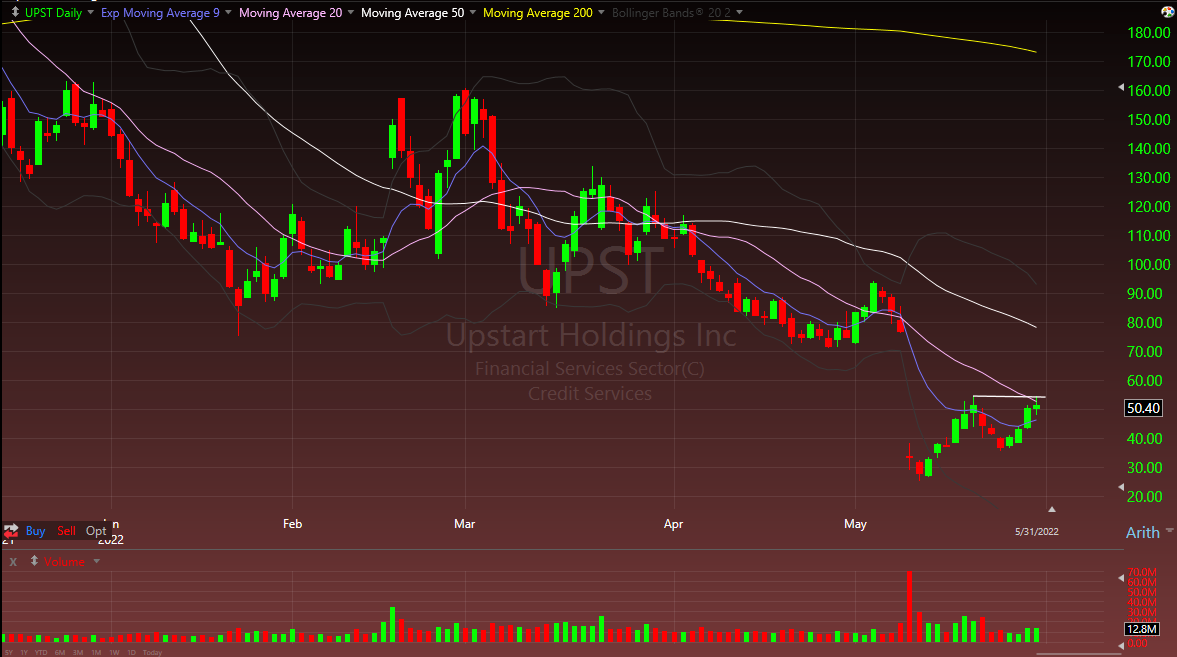The width and height of the screenshot is (1177, 657).
Task: Click the Apr label on the time axis
Action: [673, 524]
